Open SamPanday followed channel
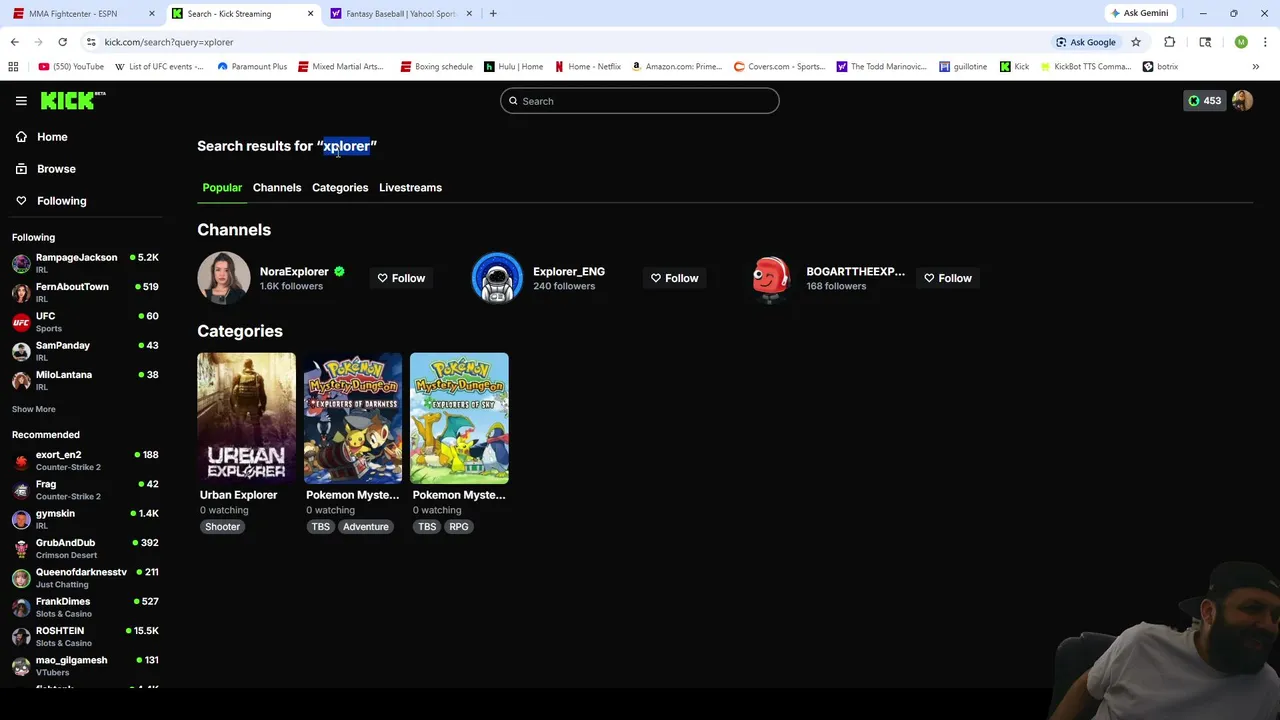 (x=85, y=352)
